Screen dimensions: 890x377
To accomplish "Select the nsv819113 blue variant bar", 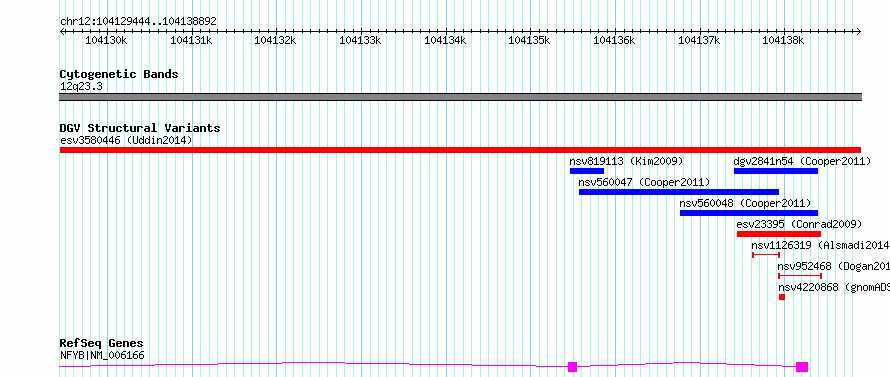I will 587,171.
